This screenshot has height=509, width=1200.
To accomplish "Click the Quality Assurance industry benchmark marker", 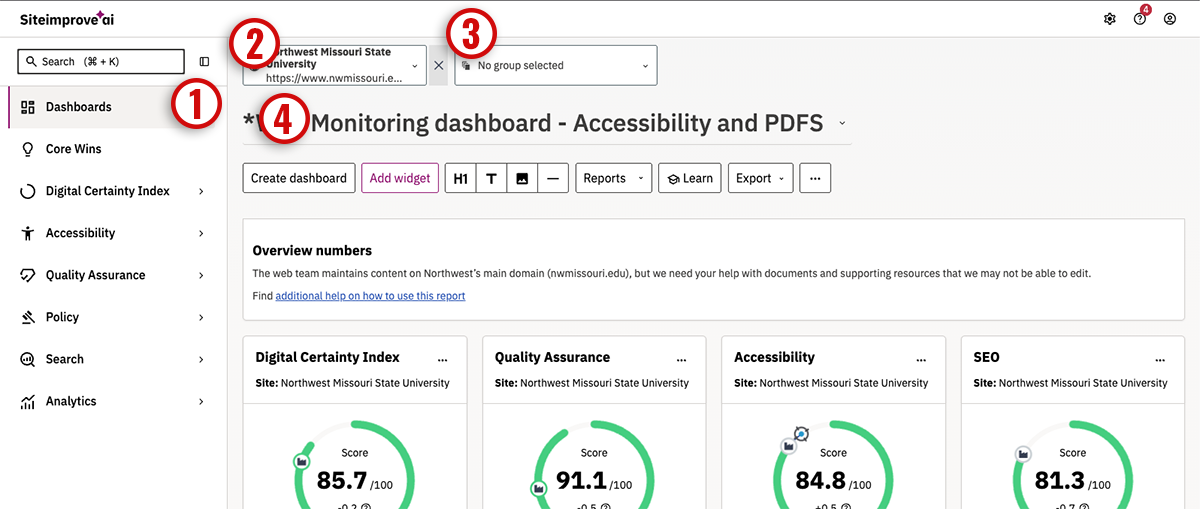I will [538, 488].
